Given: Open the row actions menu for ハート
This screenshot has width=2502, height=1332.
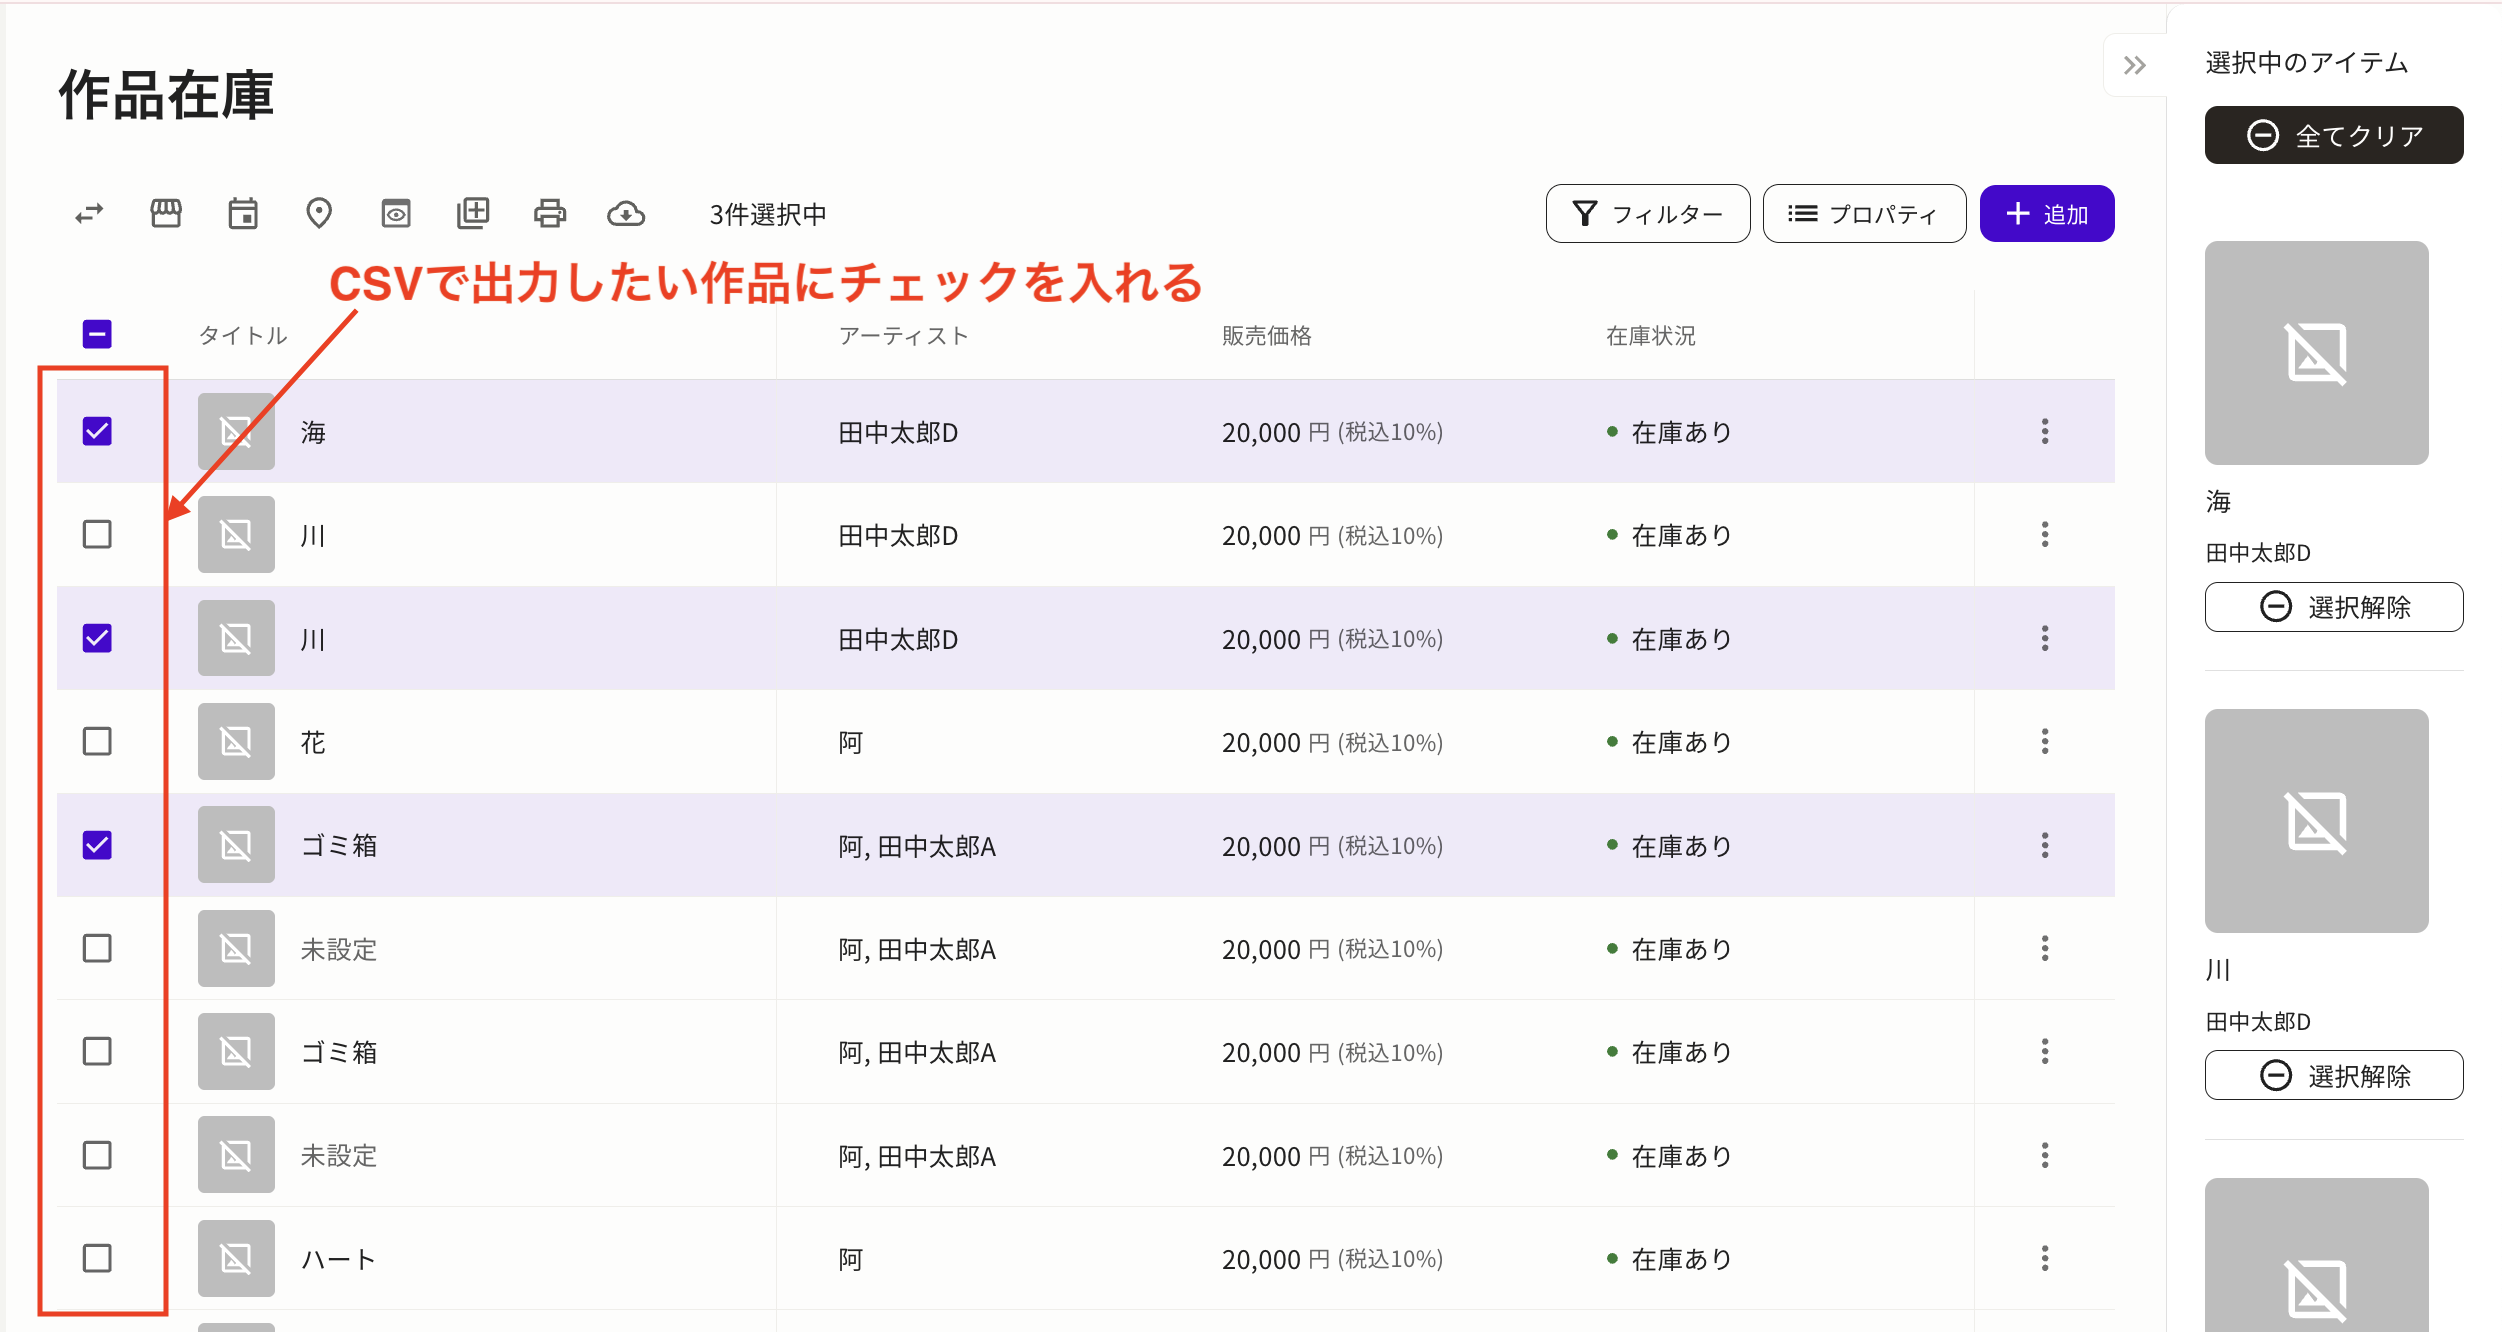Looking at the screenshot, I should tap(2044, 1258).
